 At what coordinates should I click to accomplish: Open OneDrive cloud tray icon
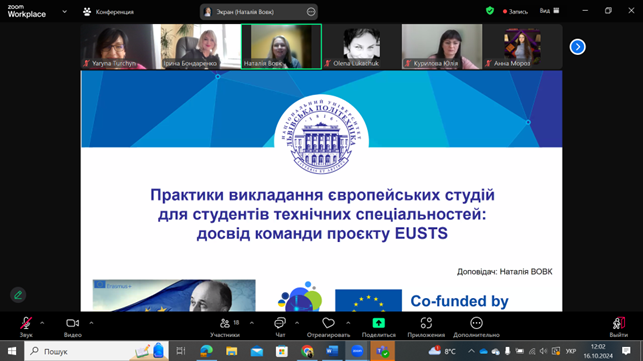click(483, 351)
